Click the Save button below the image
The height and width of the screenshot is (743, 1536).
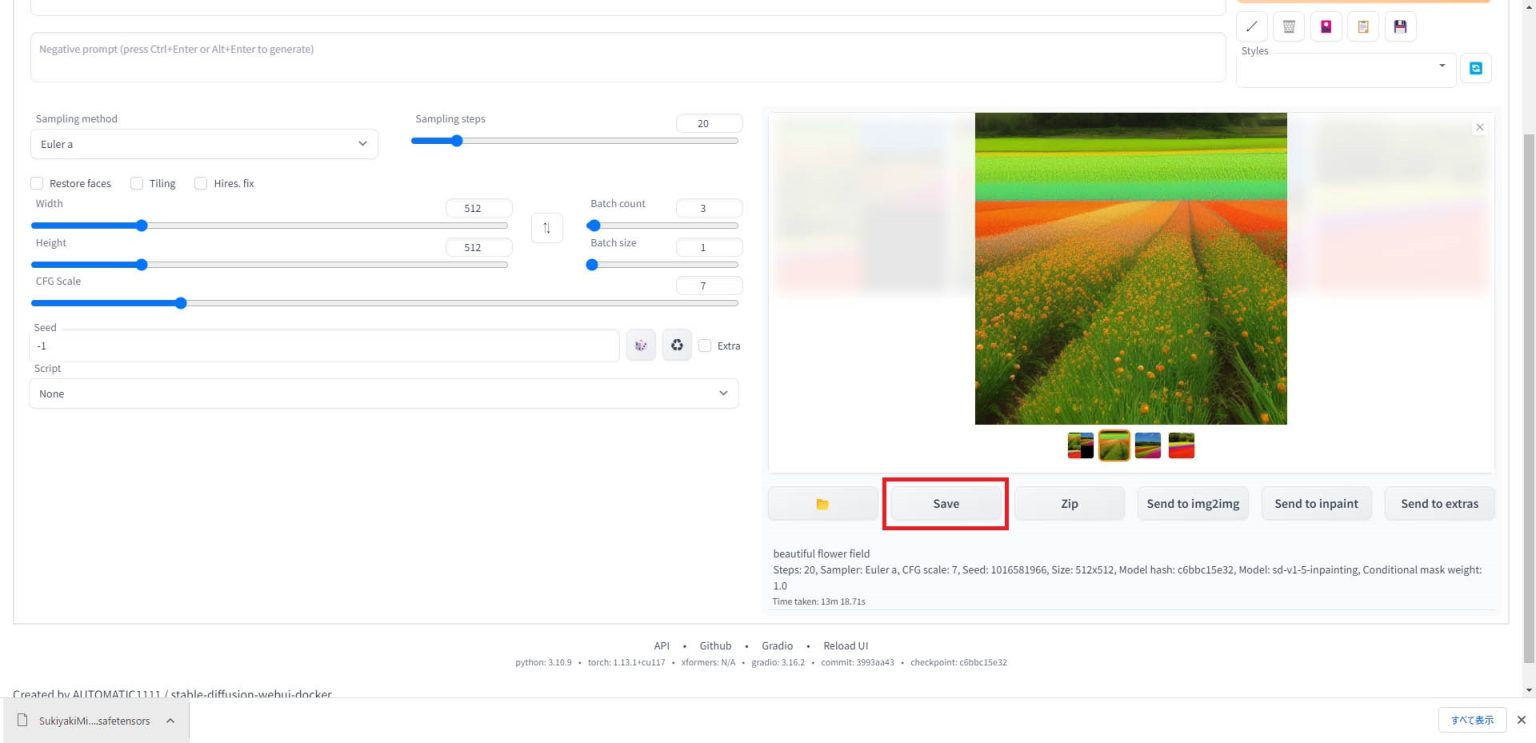(944, 503)
